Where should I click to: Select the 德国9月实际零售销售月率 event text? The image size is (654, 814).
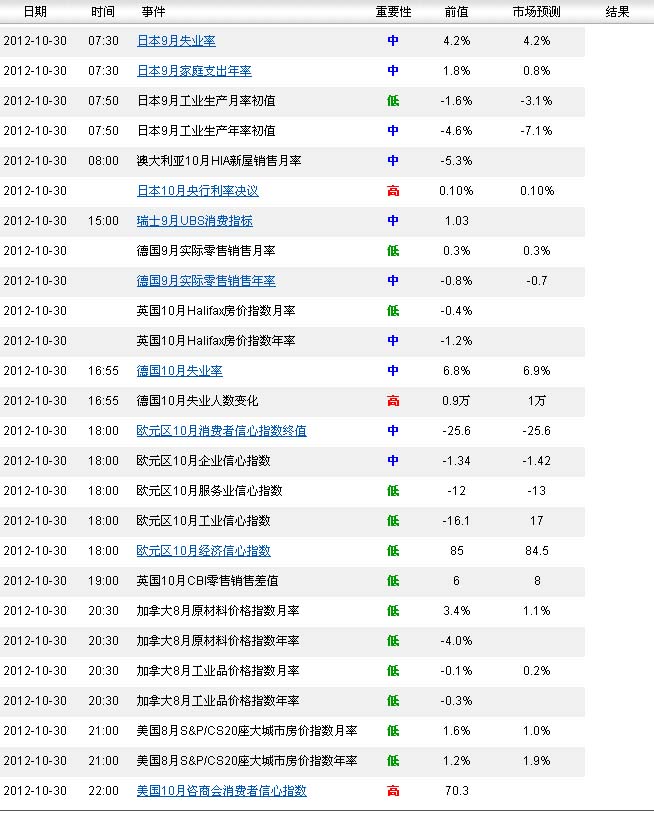206,251
